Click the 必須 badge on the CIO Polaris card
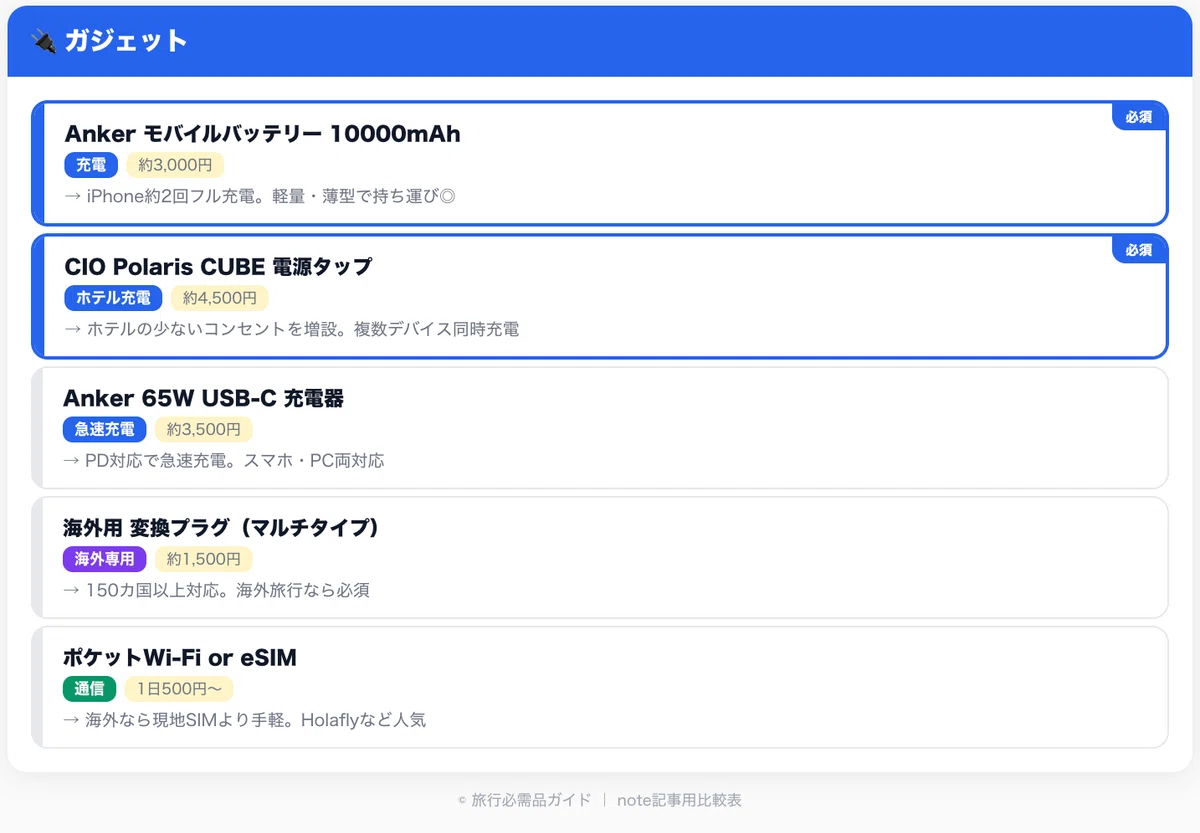This screenshot has width=1200, height=833. (1139, 250)
